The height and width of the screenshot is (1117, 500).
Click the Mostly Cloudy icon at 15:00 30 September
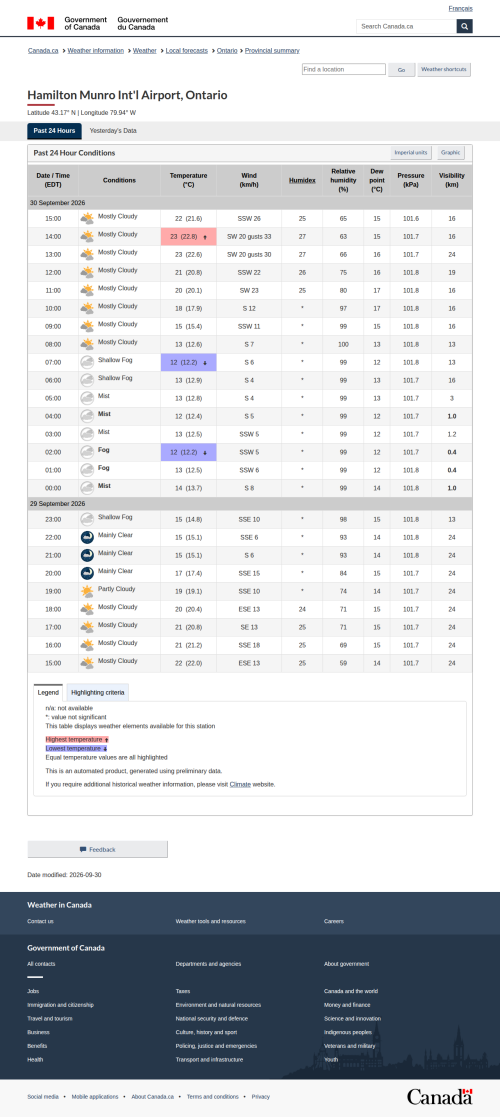pos(87,218)
